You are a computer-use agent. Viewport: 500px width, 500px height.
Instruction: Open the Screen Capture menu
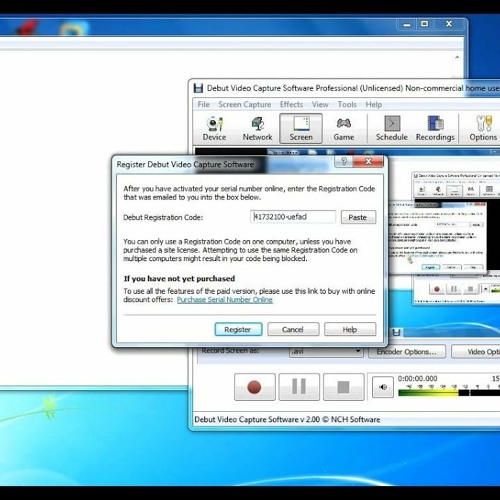click(x=245, y=105)
